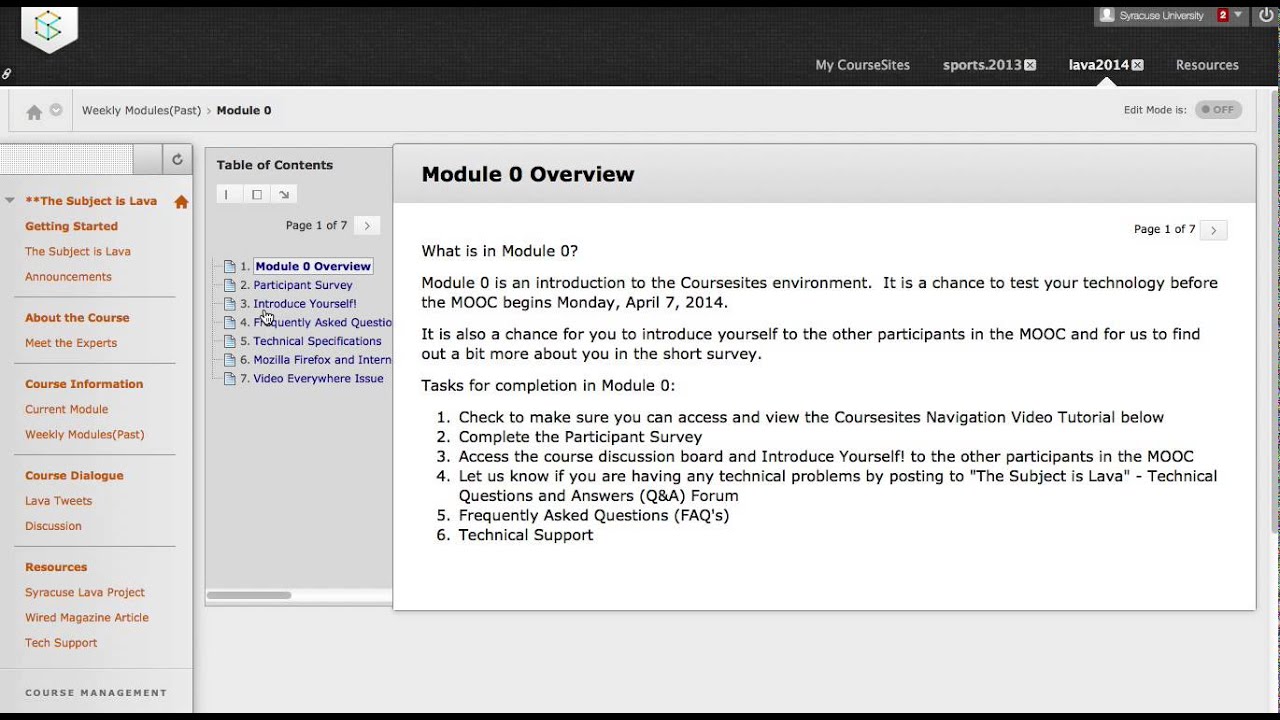Viewport: 1280px width, 720px height.
Task: Click the Syracuse University user avatar
Action: click(1107, 15)
